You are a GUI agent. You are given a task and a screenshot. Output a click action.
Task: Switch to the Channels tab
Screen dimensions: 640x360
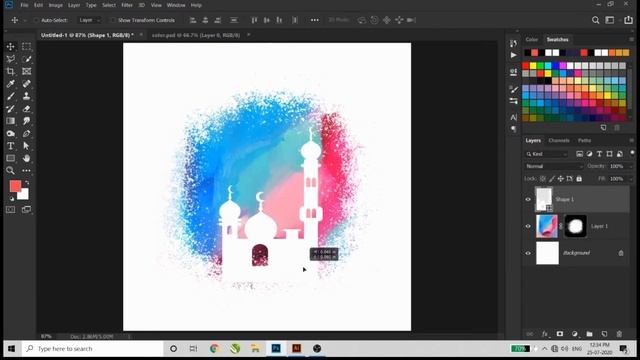point(559,140)
